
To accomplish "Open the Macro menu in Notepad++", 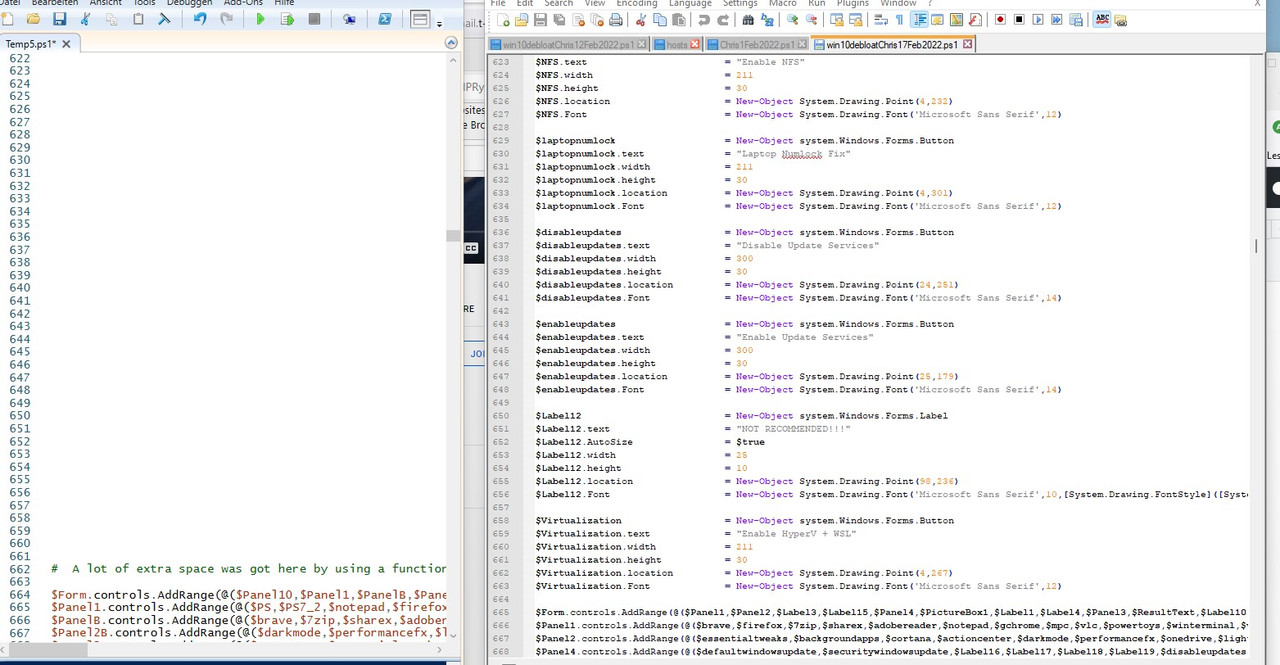I will pyautogui.click(x=782, y=3).
